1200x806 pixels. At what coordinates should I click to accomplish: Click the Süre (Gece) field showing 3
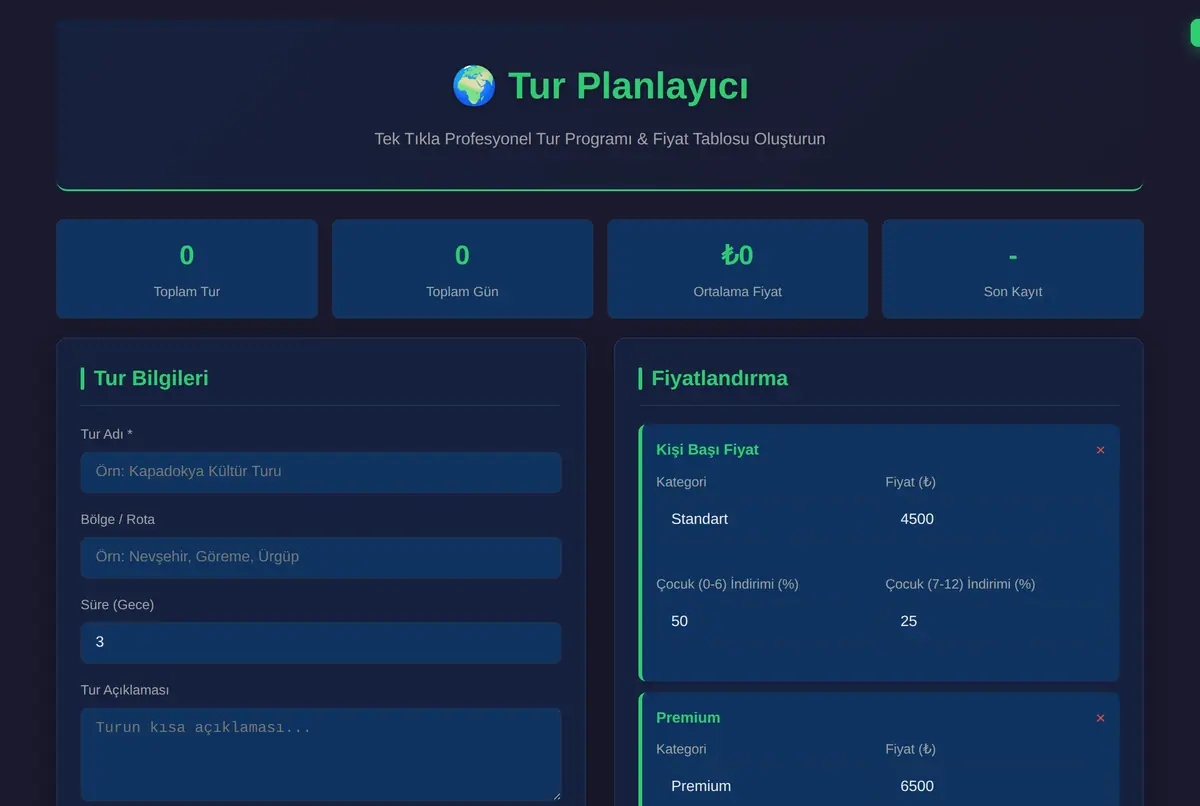coord(321,642)
